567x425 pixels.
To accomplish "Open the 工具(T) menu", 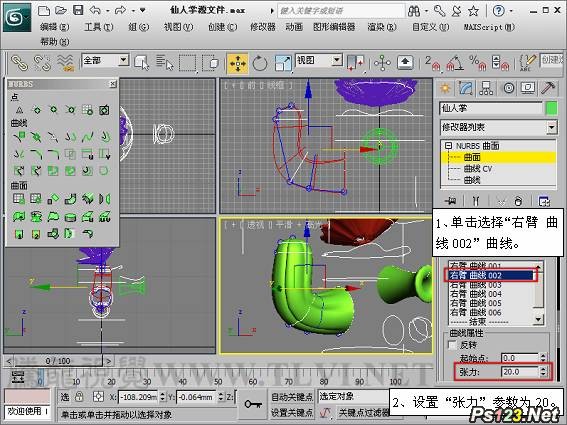I will (99, 27).
